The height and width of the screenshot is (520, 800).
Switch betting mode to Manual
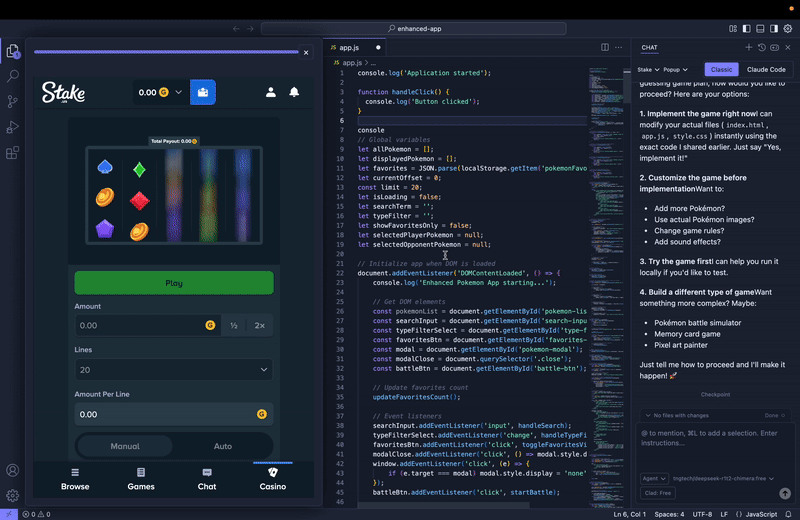point(124,446)
